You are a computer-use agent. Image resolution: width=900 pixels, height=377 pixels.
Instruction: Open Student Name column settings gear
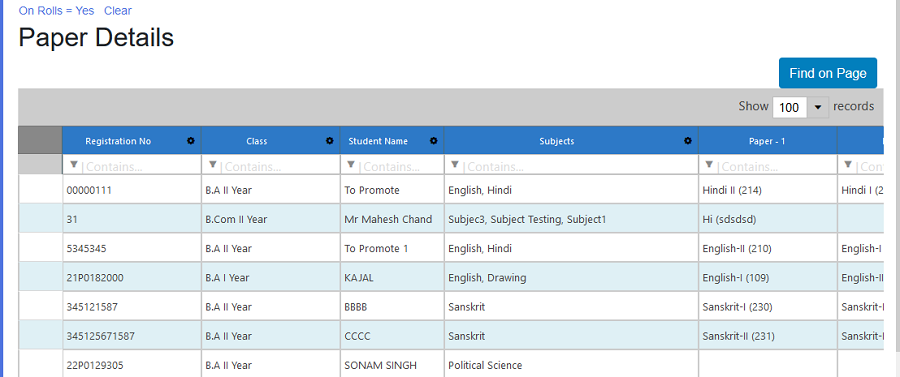434,141
